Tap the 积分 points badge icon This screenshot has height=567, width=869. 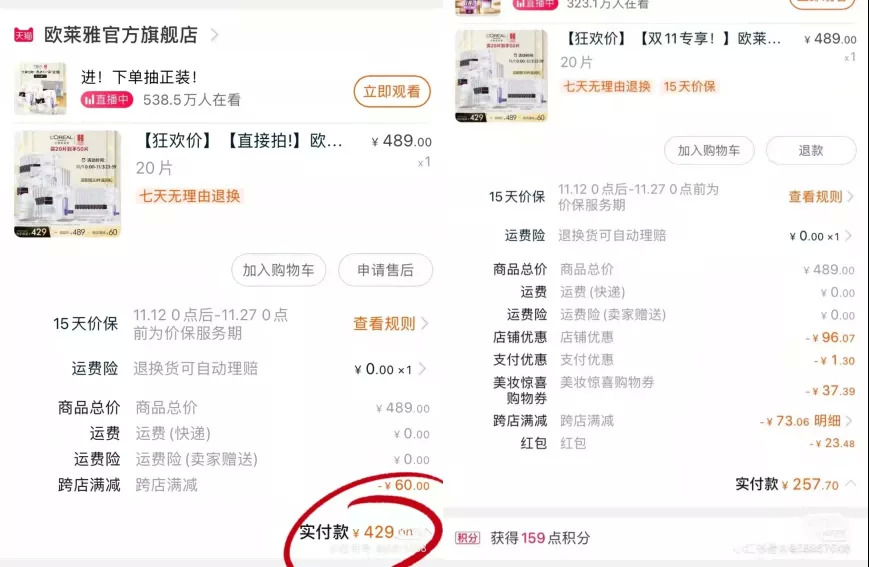click(467, 538)
